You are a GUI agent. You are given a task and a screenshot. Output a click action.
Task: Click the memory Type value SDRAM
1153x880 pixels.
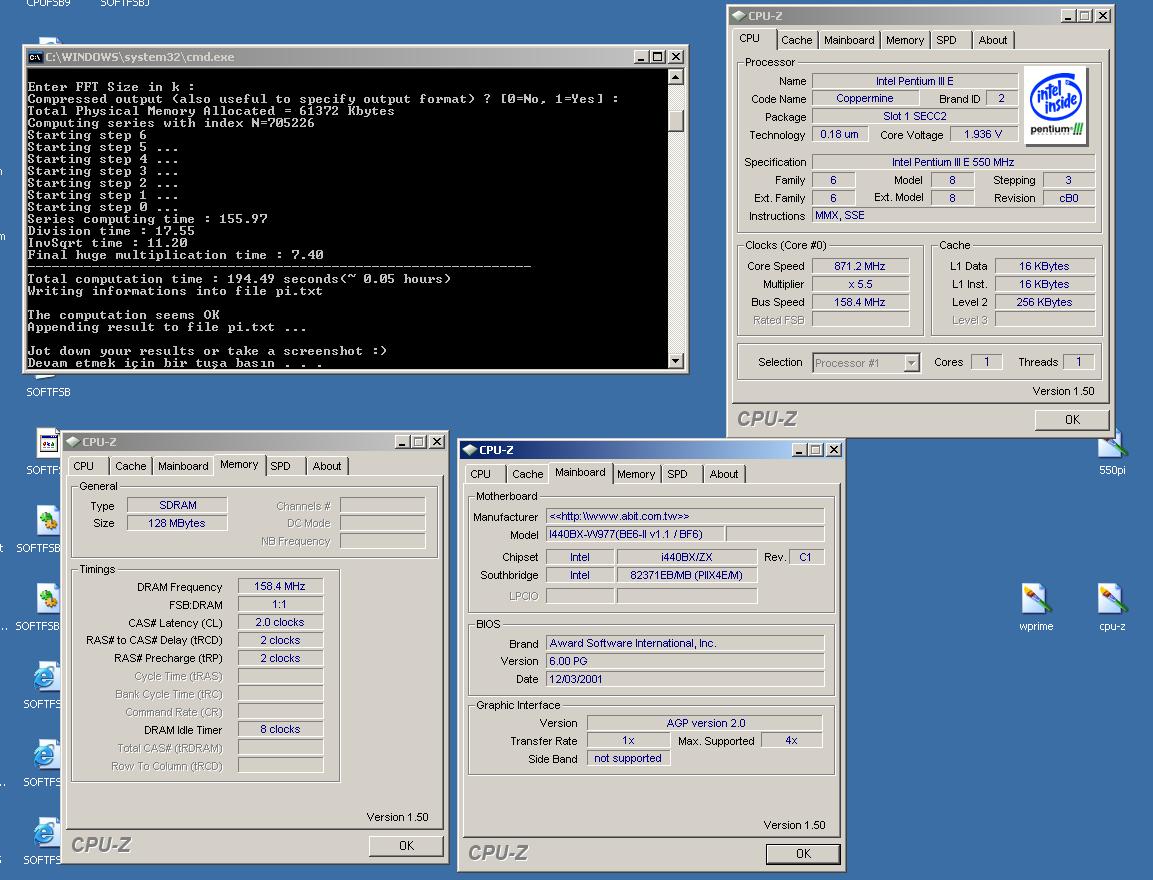pyautogui.click(x=177, y=505)
